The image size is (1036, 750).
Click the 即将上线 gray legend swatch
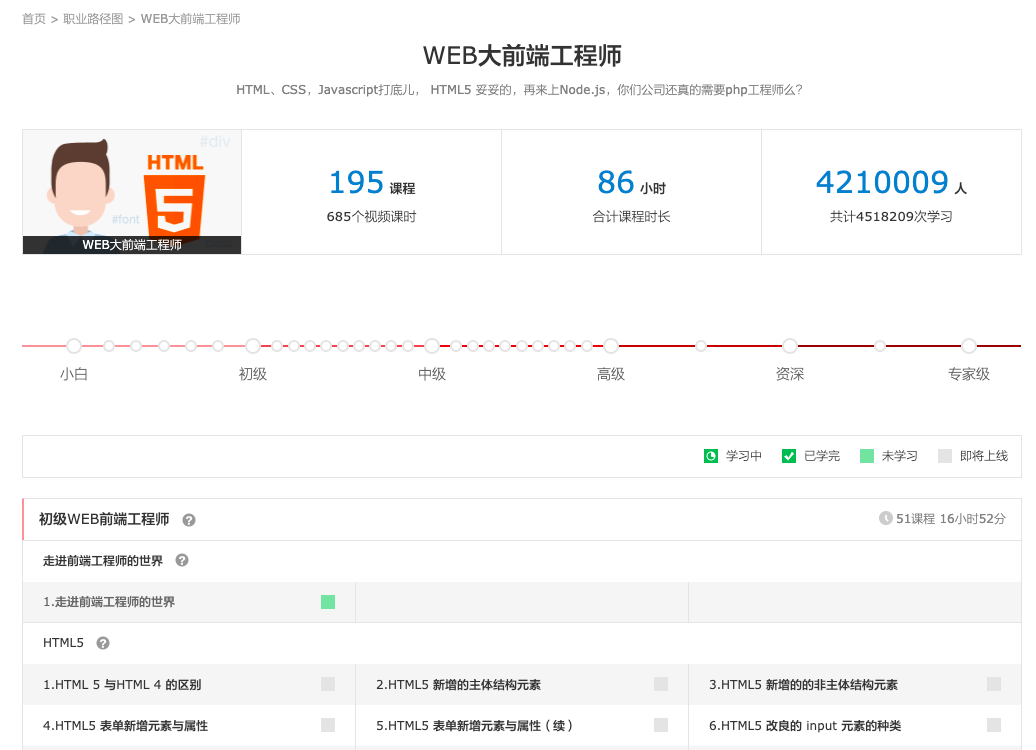point(945,456)
